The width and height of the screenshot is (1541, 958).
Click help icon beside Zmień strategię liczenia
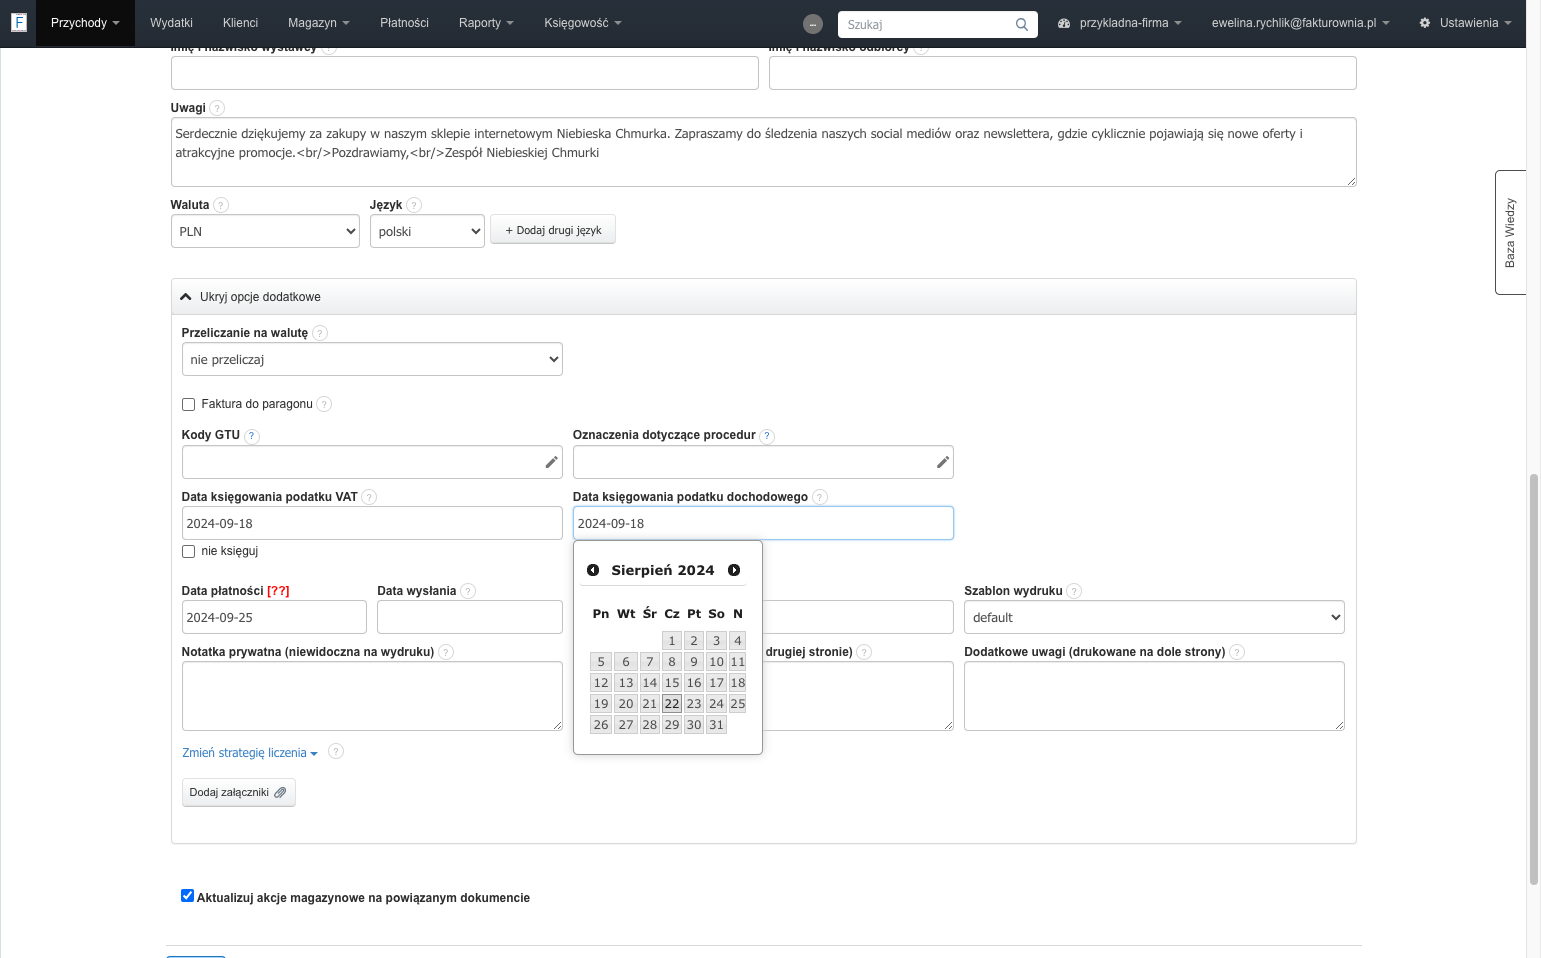click(x=336, y=752)
